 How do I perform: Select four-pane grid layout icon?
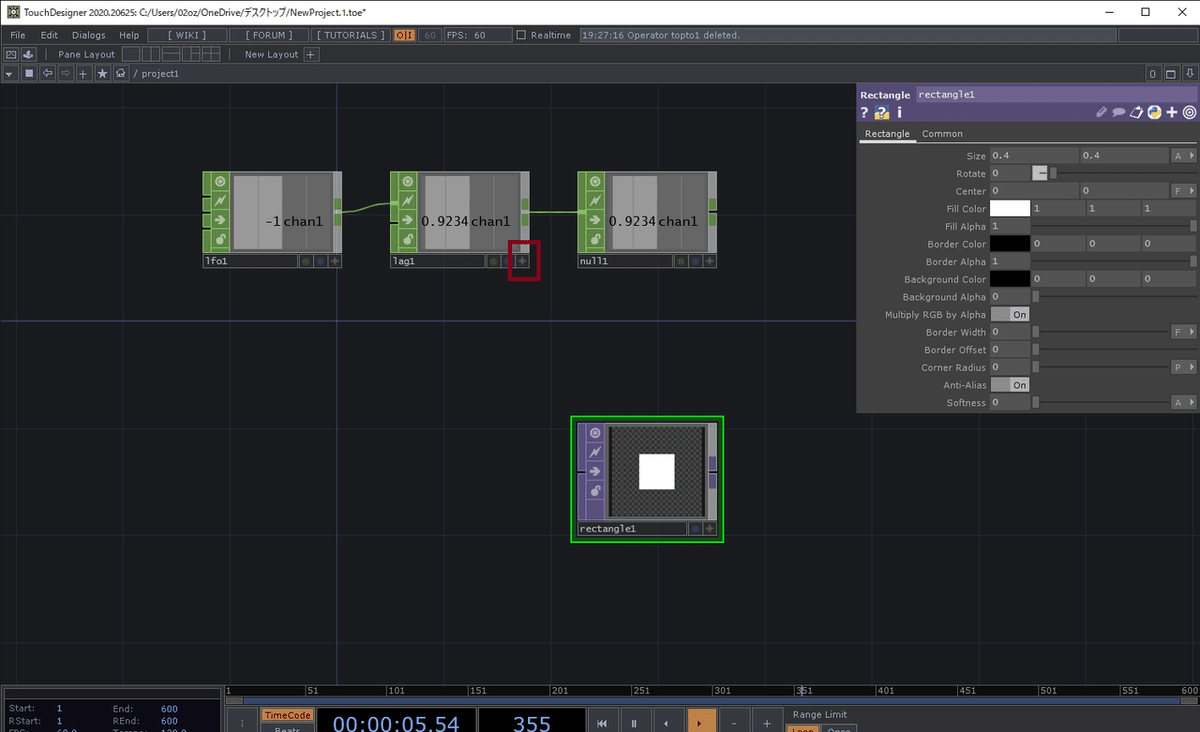(211, 54)
